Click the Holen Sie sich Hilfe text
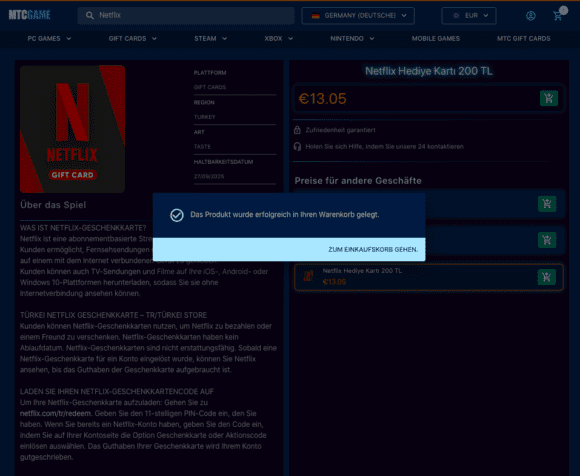The image size is (580, 476). pos(384,146)
